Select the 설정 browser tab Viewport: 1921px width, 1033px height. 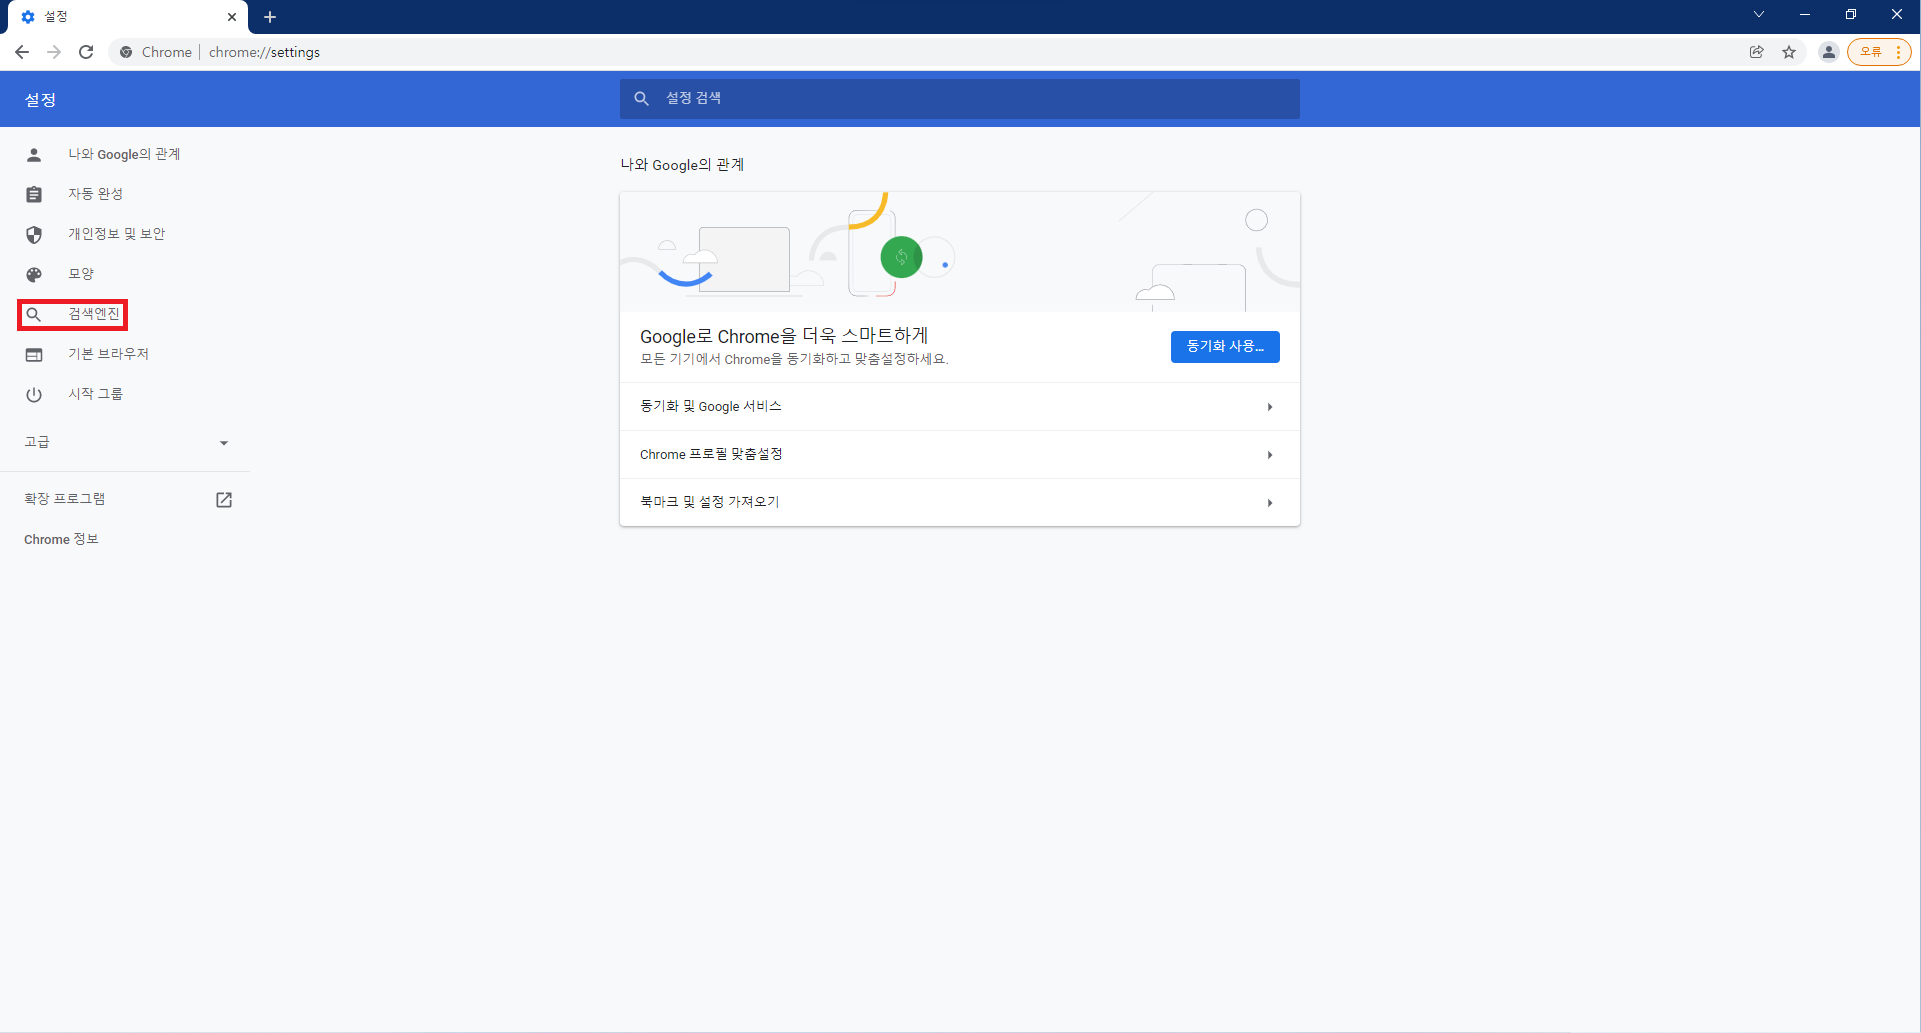tap(128, 17)
